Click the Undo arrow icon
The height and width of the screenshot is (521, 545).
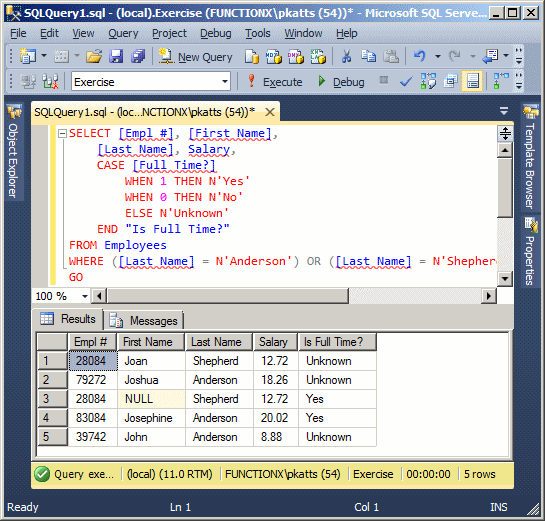coord(420,56)
